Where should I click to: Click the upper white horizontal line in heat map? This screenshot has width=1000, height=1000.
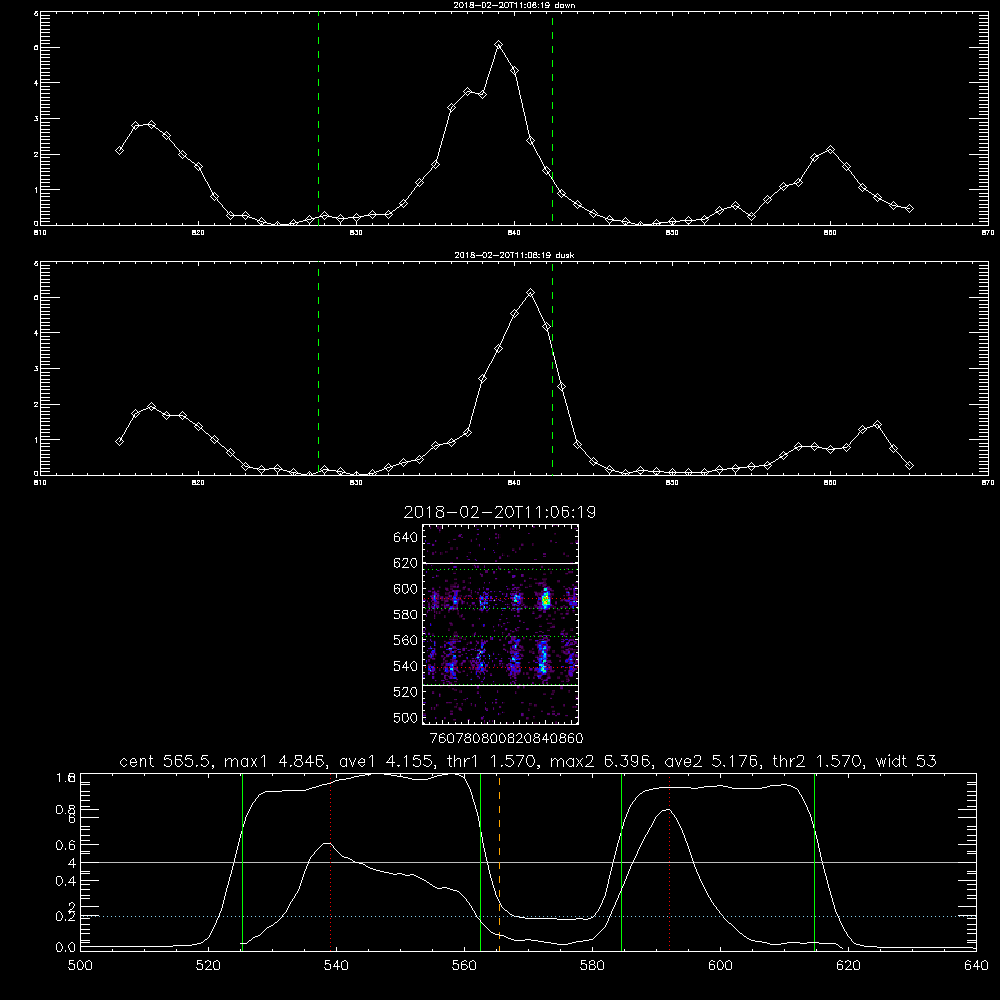click(501, 563)
